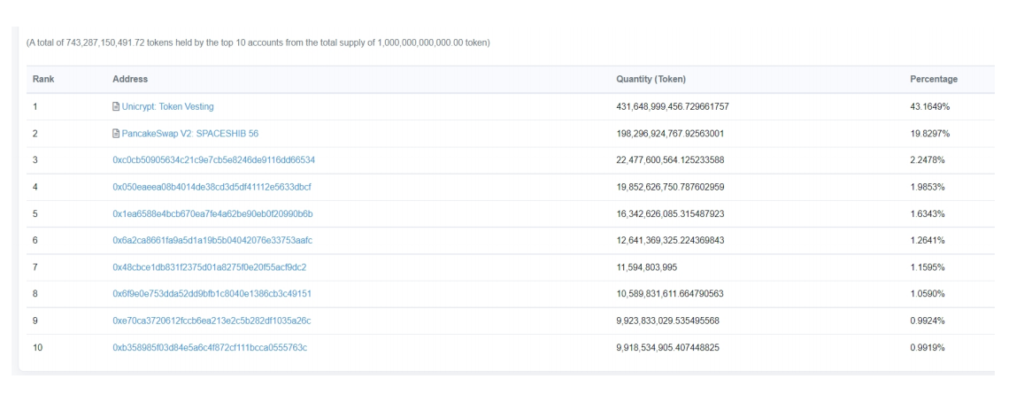This screenshot has width=1024, height=410.
Task: Click the 1.6343% percentage value
Action: (x=927, y=213)
